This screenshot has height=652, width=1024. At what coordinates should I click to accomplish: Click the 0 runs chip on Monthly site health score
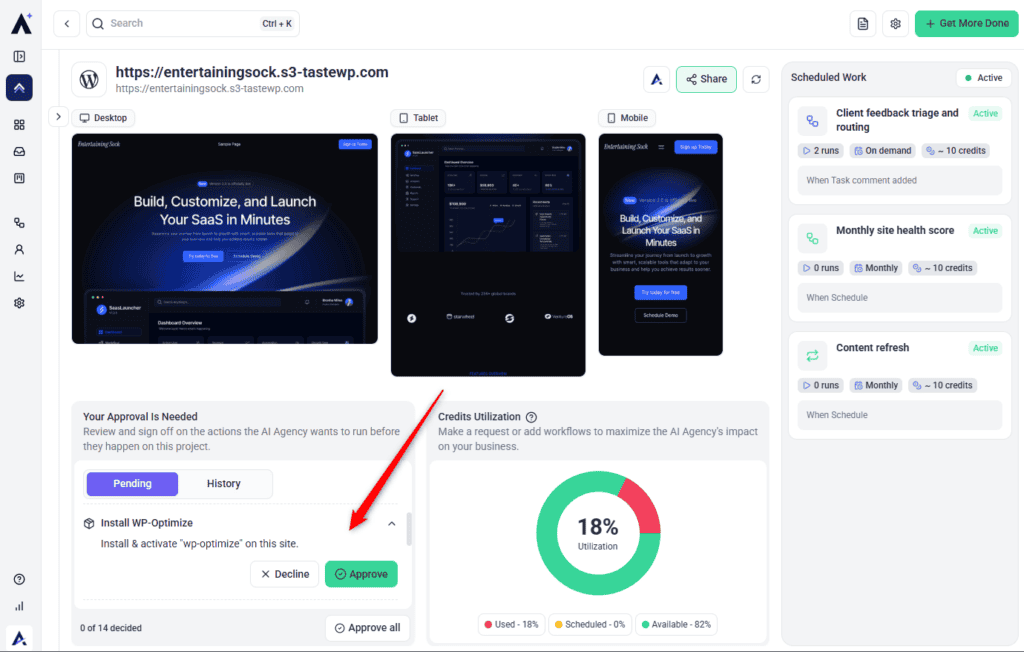tap(821, 269)
